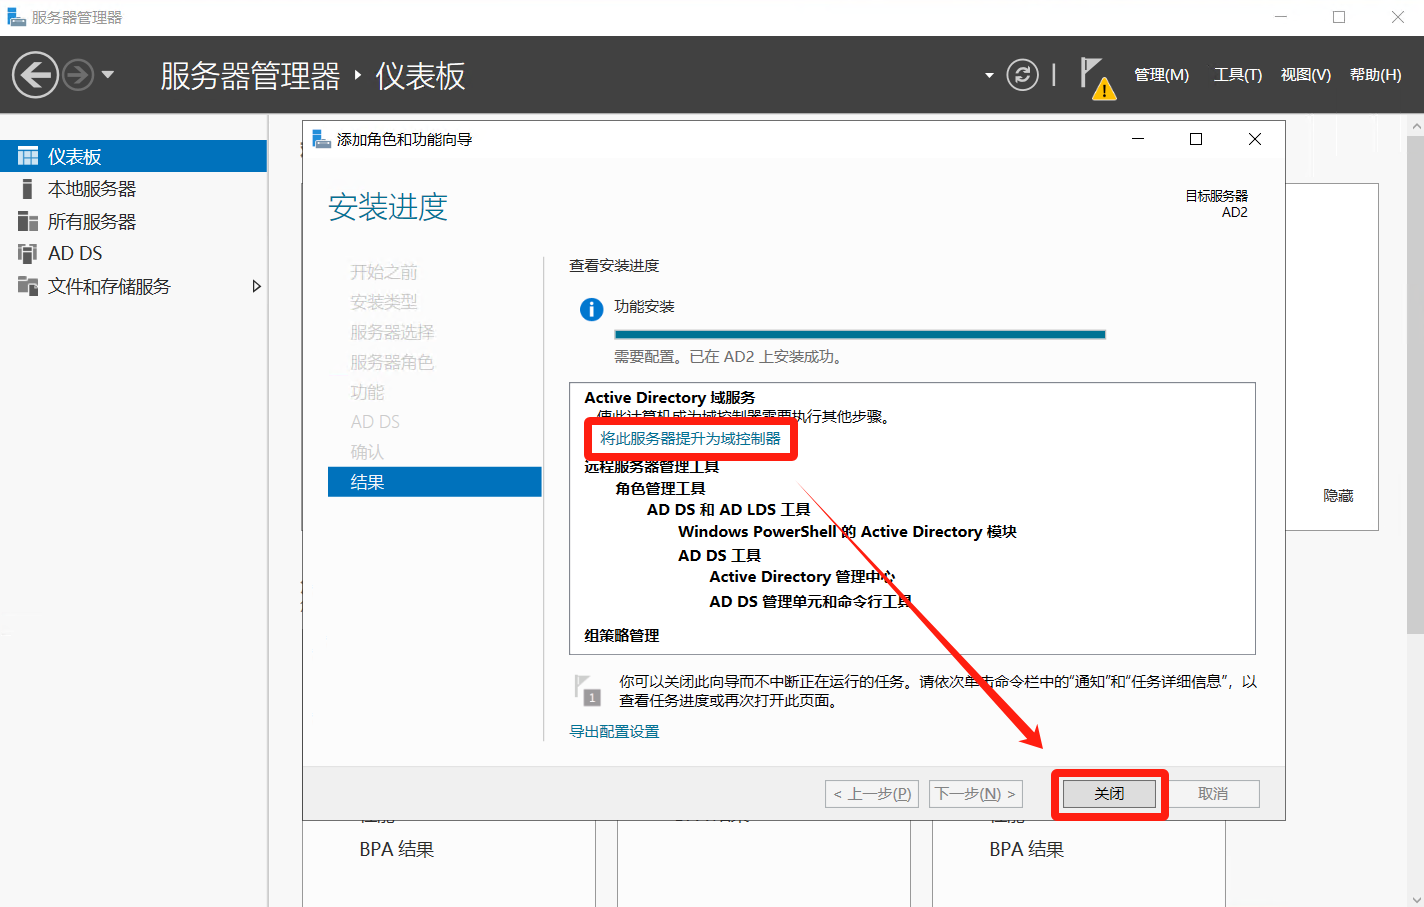
Task: Click the AD DS sidebar icon
Action: 28,254
